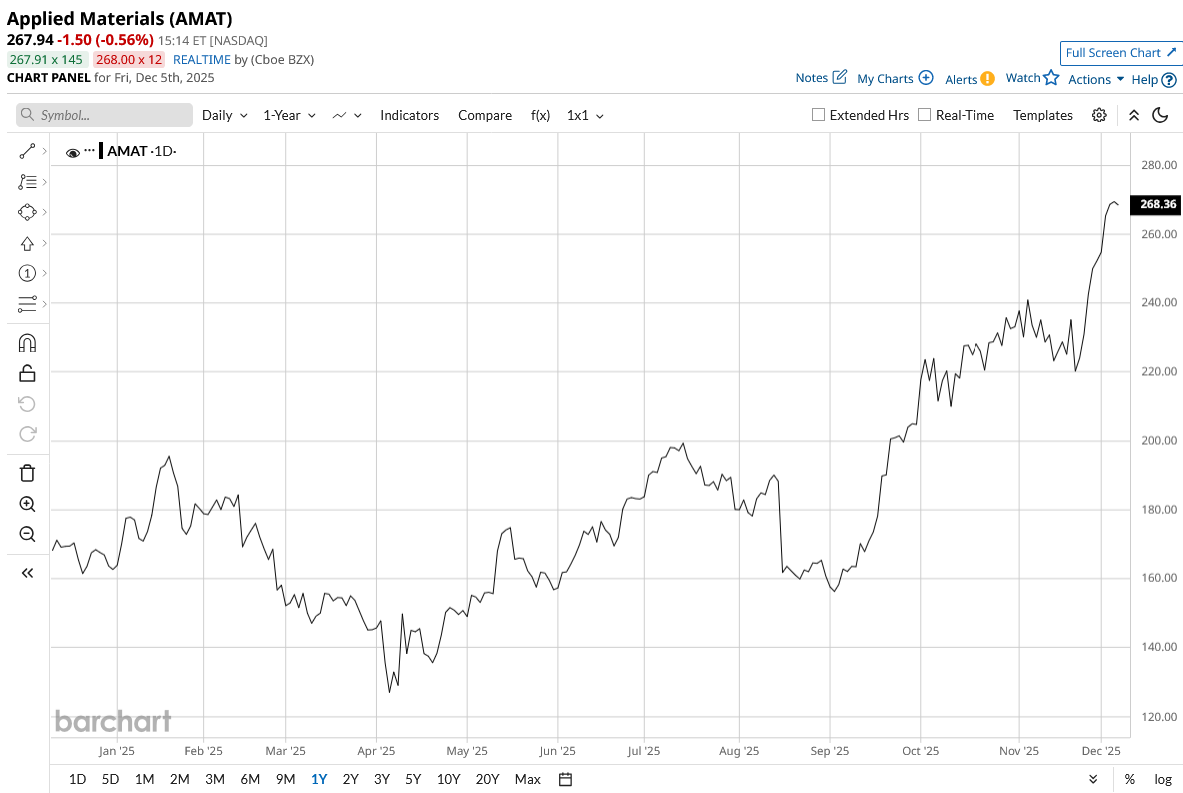
Task: Open the Actions dropdown
Action: (1096, 79)
